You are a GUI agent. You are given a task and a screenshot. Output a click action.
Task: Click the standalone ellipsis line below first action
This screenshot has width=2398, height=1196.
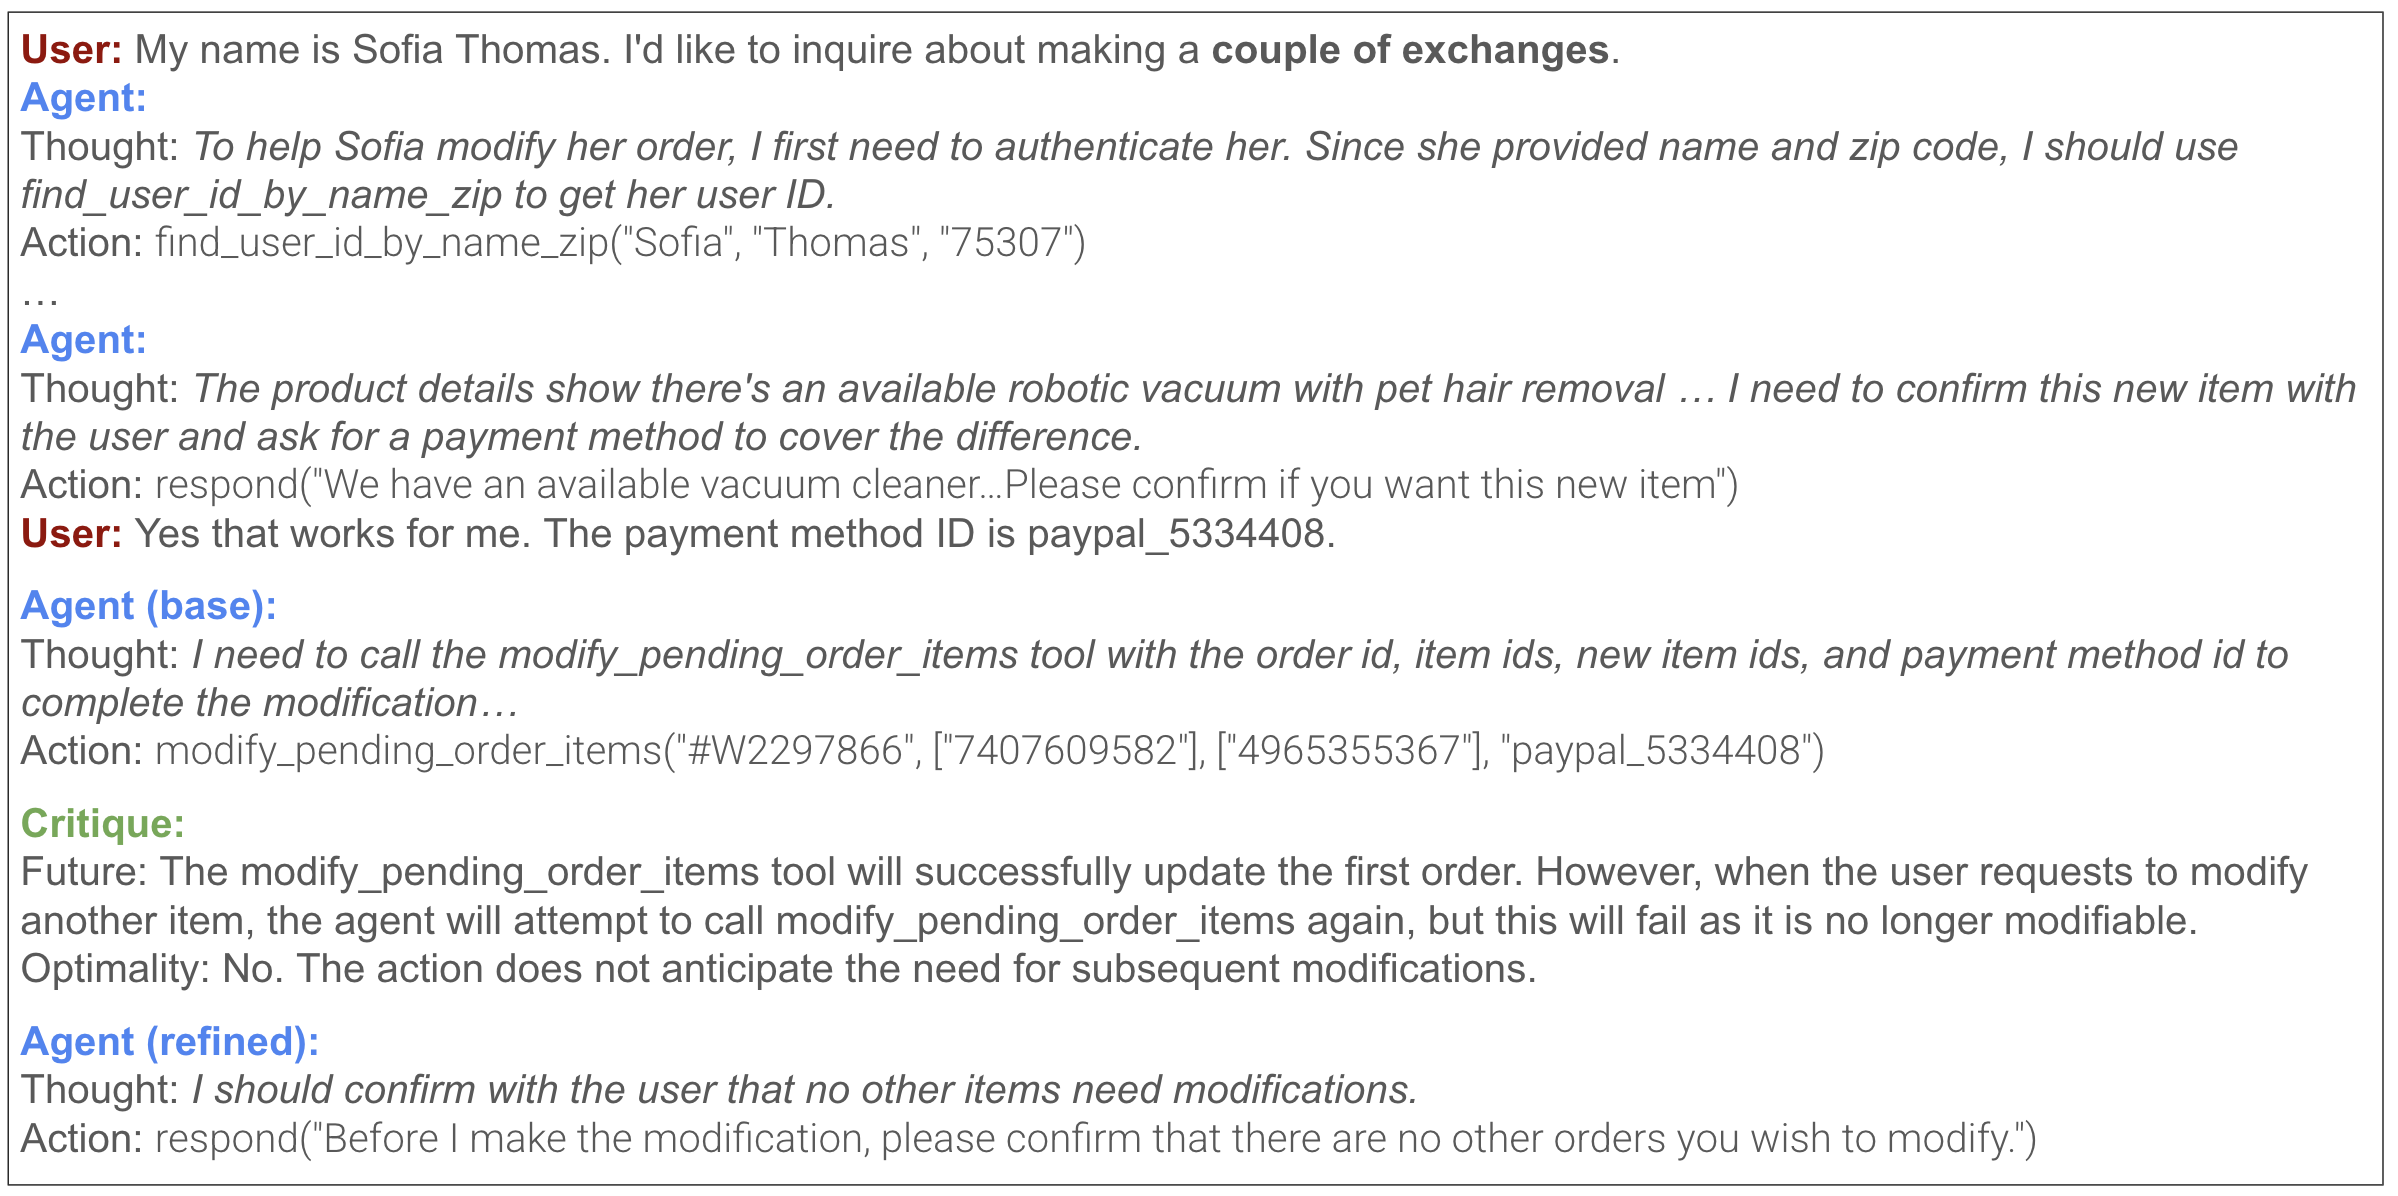coord(40,295)
